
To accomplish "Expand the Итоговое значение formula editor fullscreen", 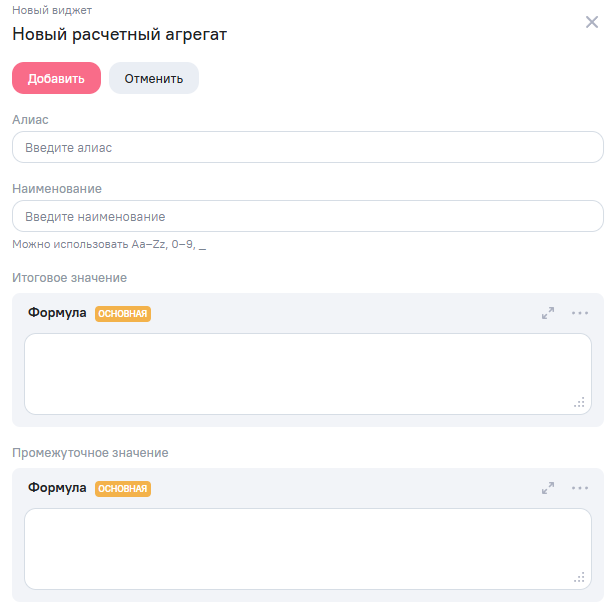I will [x=548, y=313].
